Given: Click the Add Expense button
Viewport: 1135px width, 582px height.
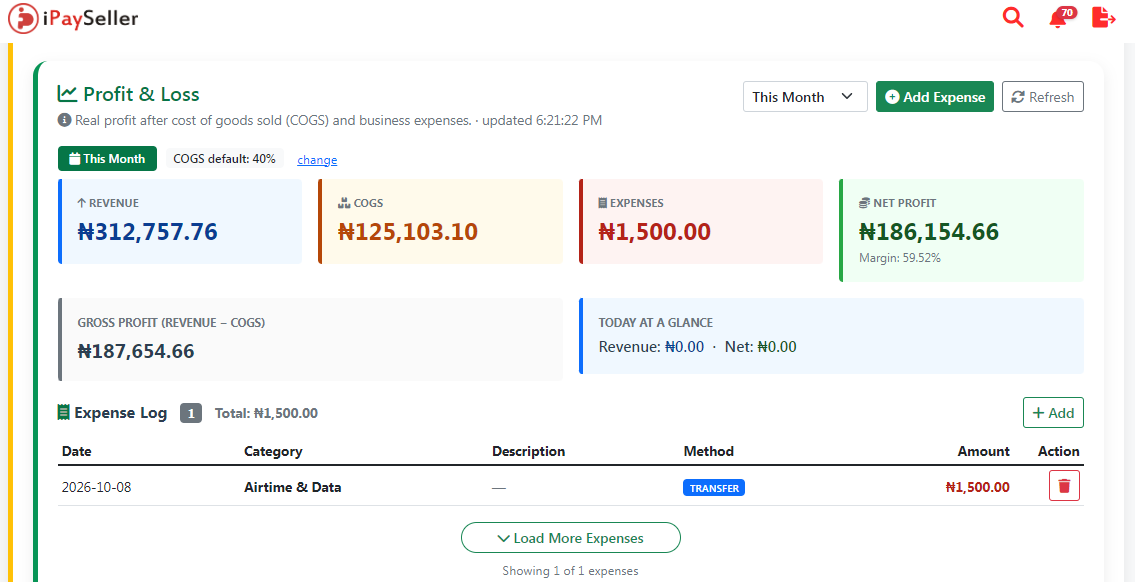Looking at the screenshot, I should [934, 97].
